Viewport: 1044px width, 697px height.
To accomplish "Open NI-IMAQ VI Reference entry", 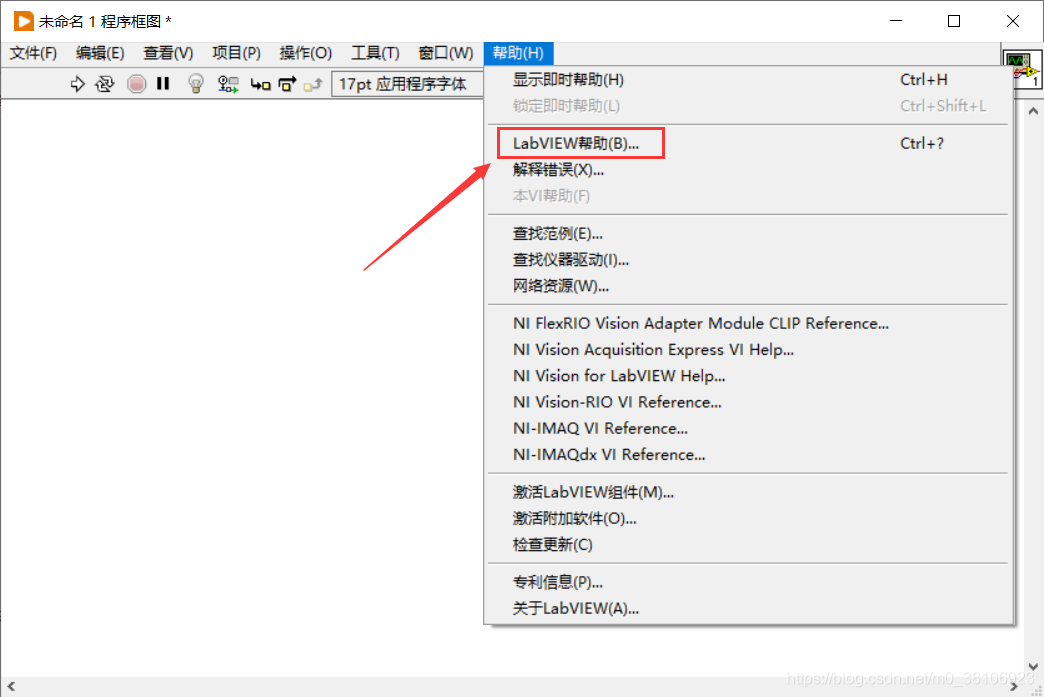I will click(x=748, y=429).
